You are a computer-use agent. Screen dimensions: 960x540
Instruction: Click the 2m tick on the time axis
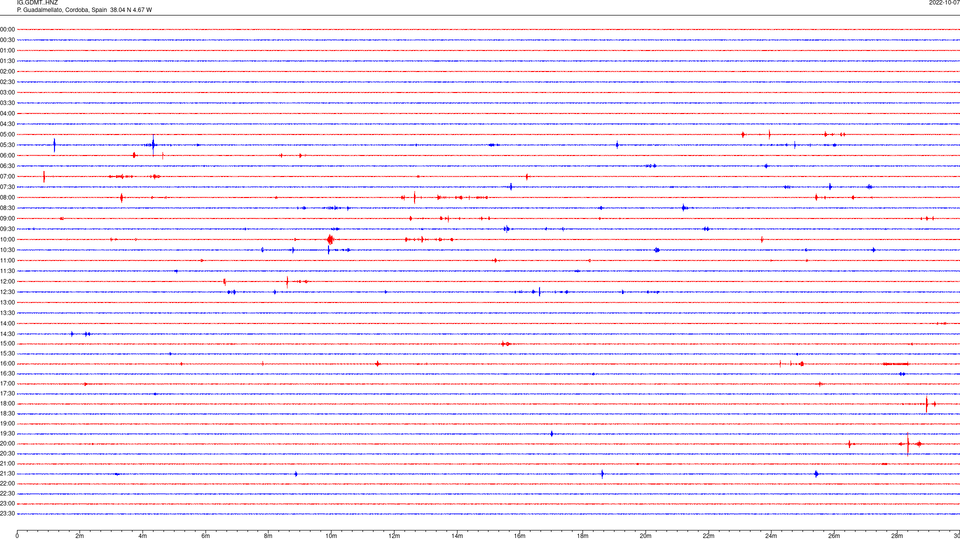[80, 536]
